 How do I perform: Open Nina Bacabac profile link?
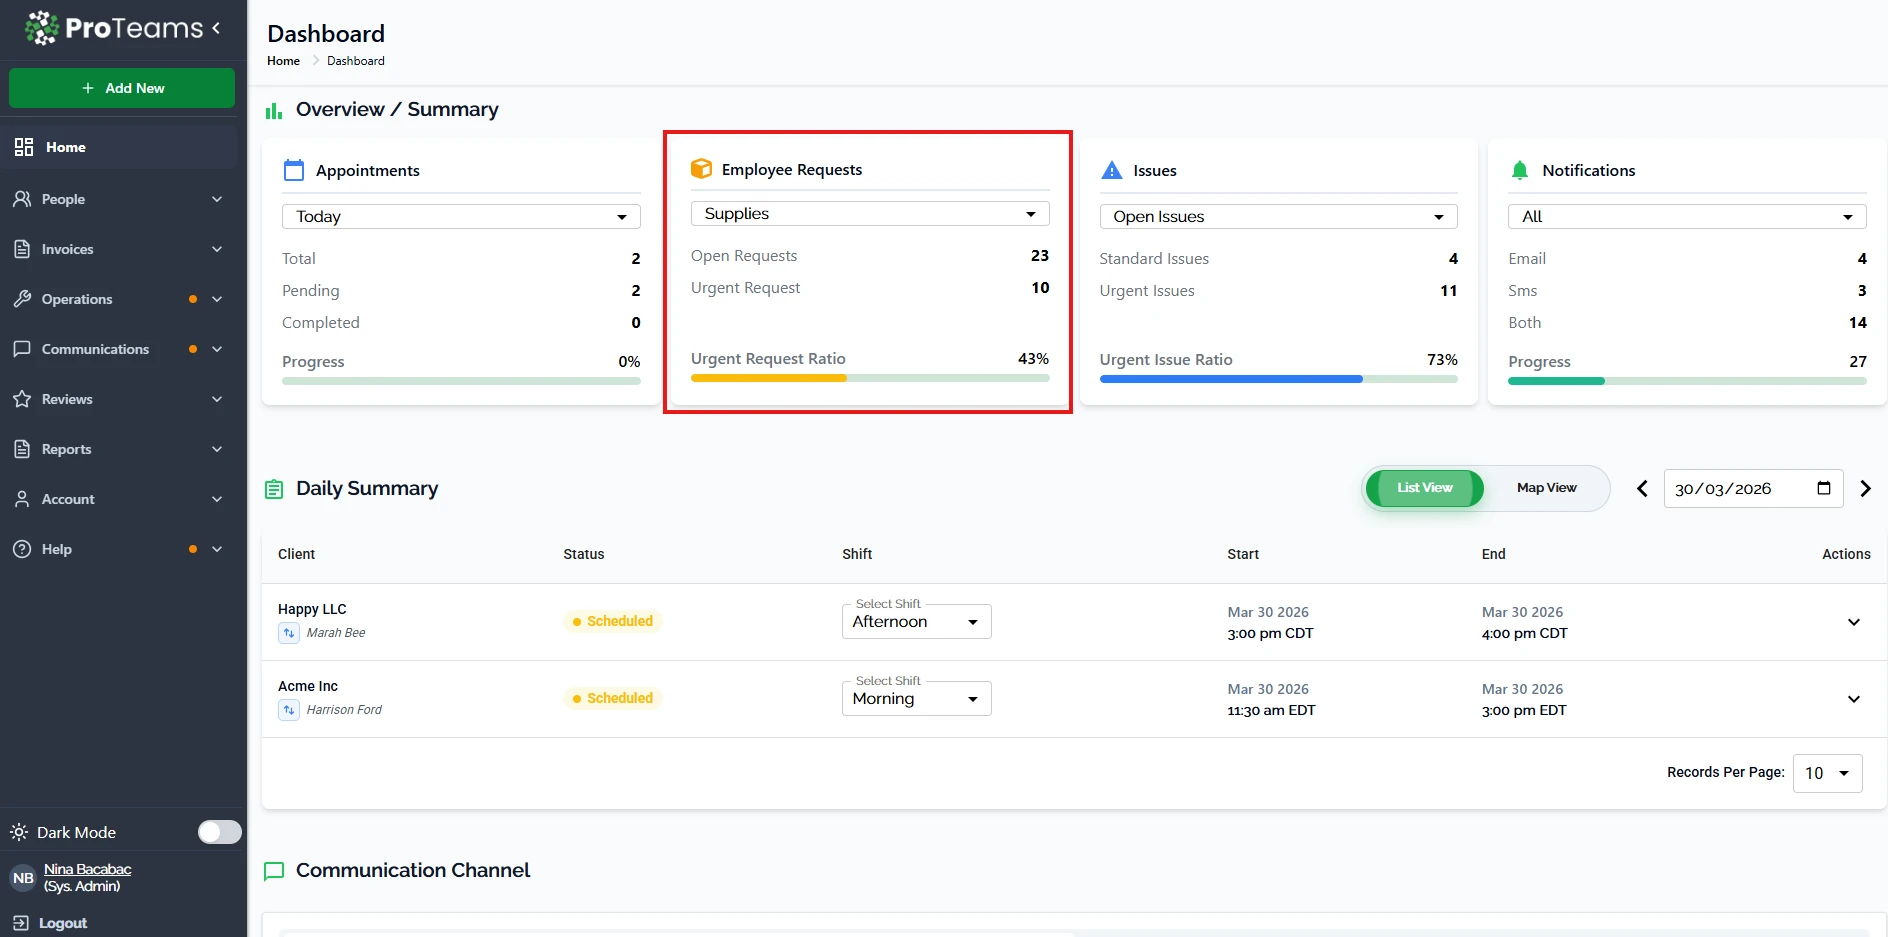[x=87, y=869]
